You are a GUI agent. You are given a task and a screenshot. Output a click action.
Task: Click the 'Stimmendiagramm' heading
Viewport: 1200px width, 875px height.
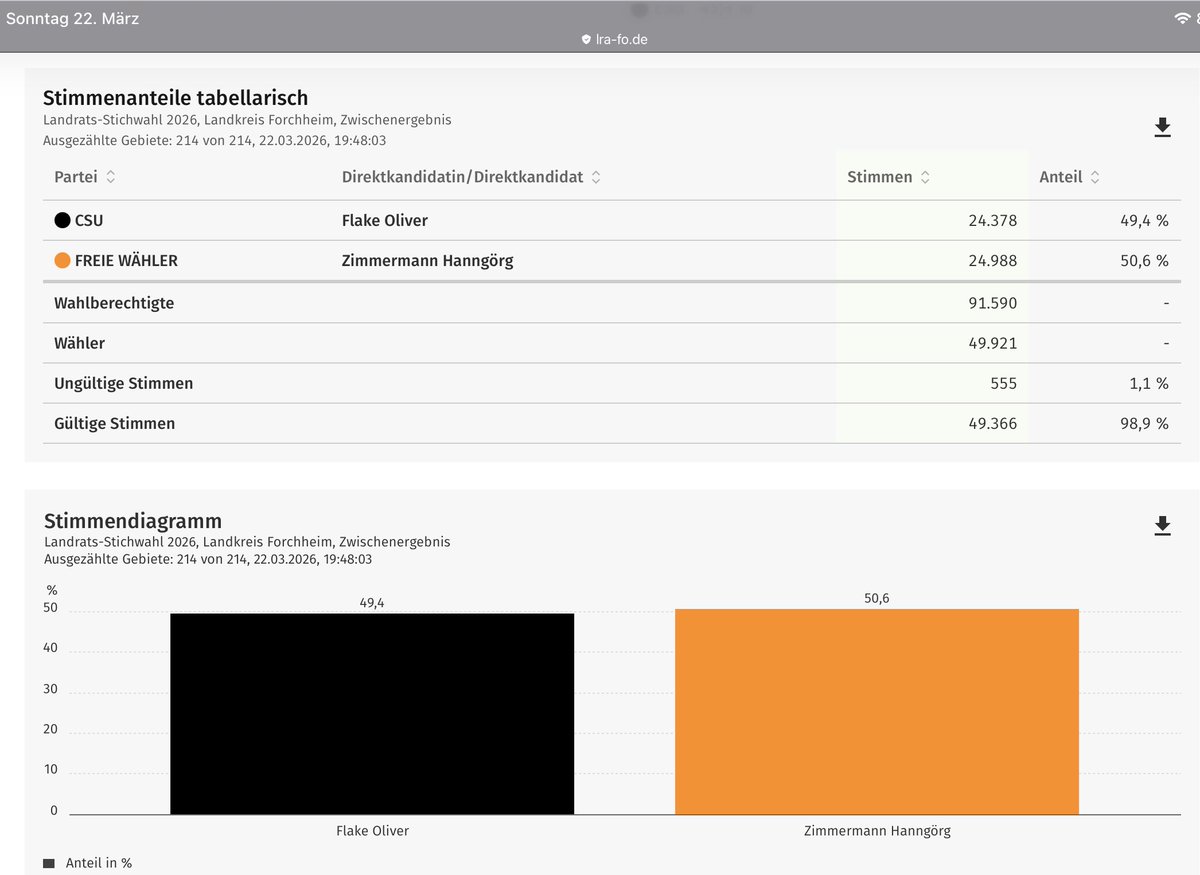pos(133,521)
